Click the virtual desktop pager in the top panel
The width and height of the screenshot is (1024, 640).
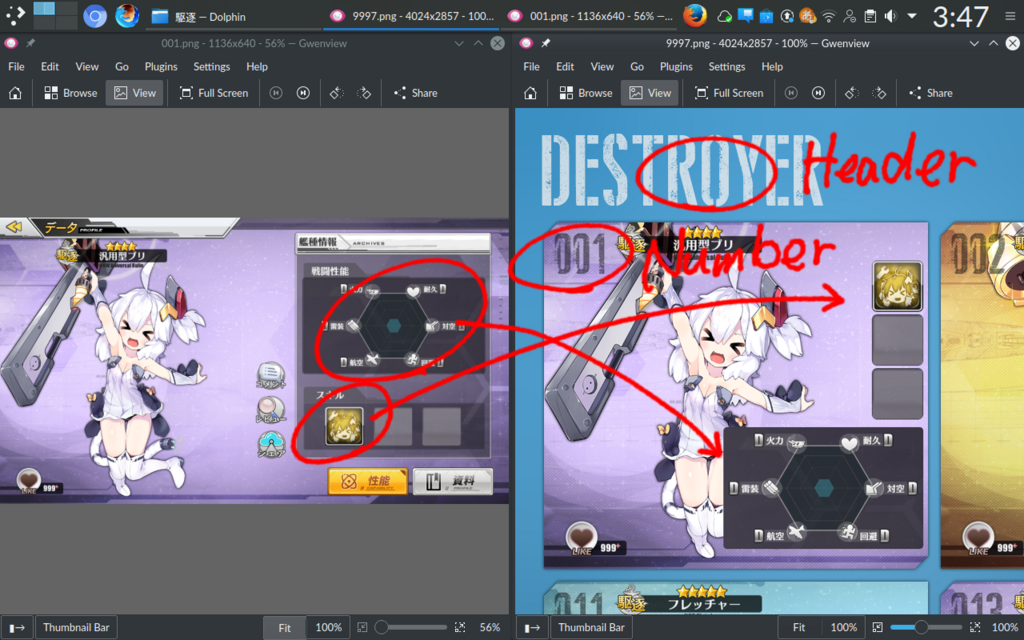[x=55, y=16]
